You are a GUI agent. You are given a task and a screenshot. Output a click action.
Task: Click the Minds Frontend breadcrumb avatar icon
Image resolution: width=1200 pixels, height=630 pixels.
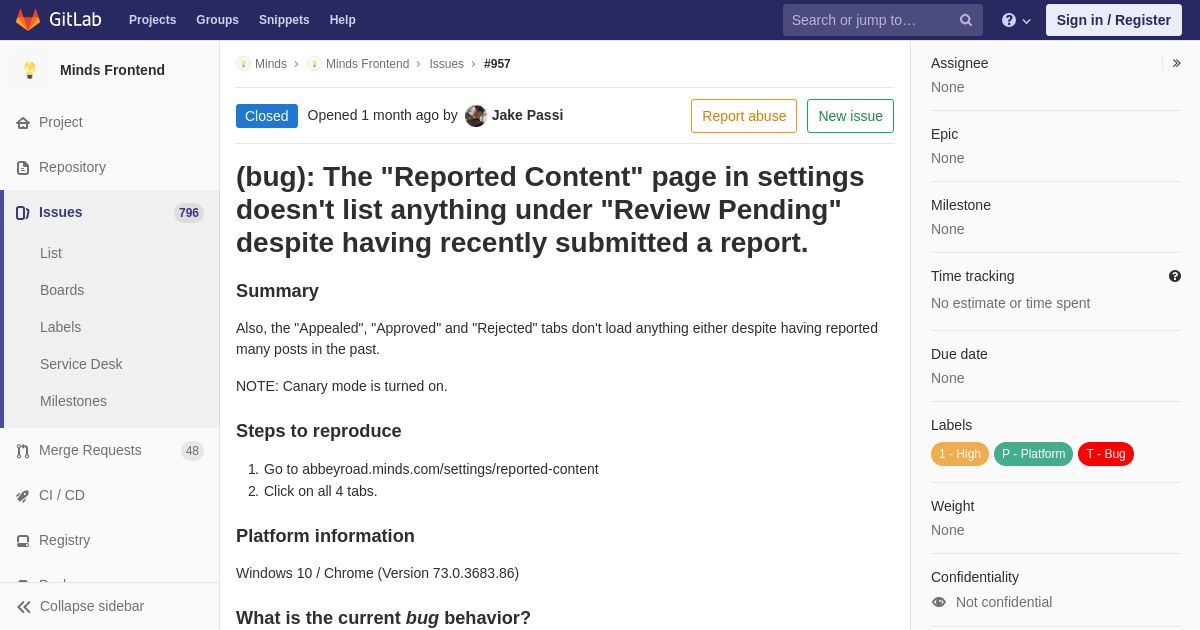tap(314, 64)
